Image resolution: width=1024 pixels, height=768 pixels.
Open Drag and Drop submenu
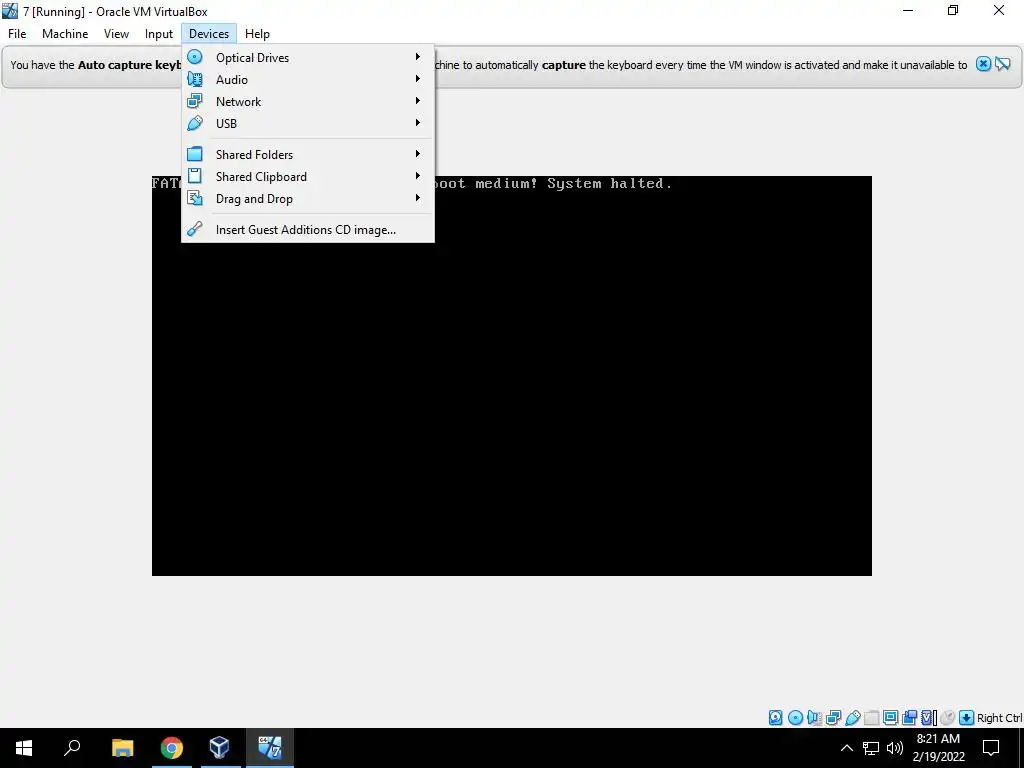[308, 199]
